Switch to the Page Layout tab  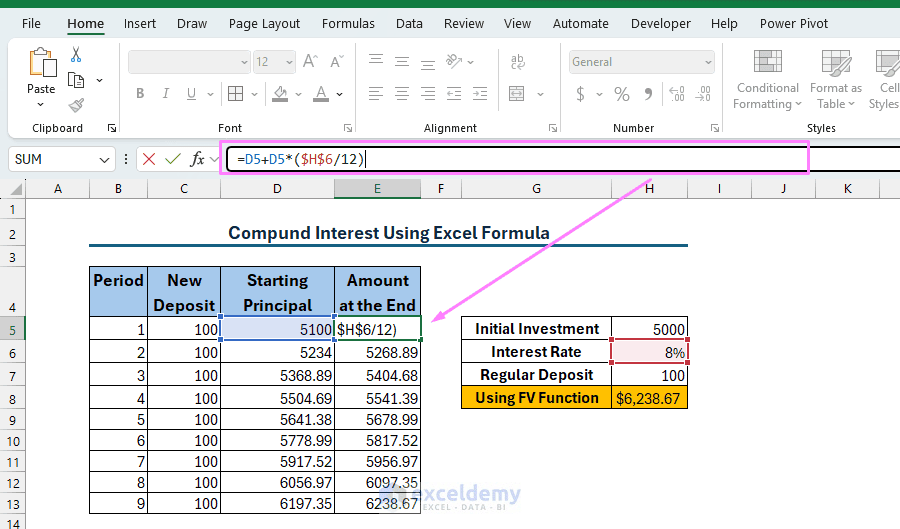pyautogui.click(x=264, y=24)
